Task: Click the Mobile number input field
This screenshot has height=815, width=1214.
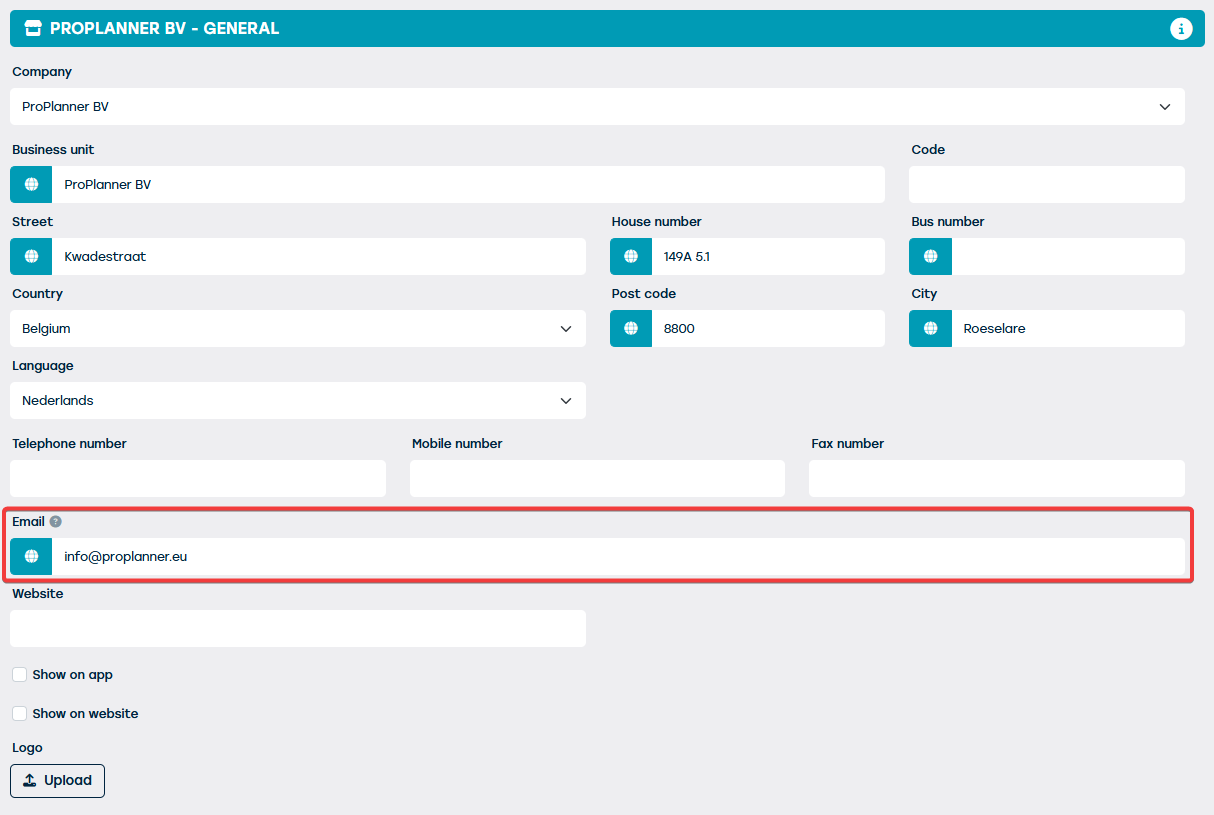Action: (597, 479)
